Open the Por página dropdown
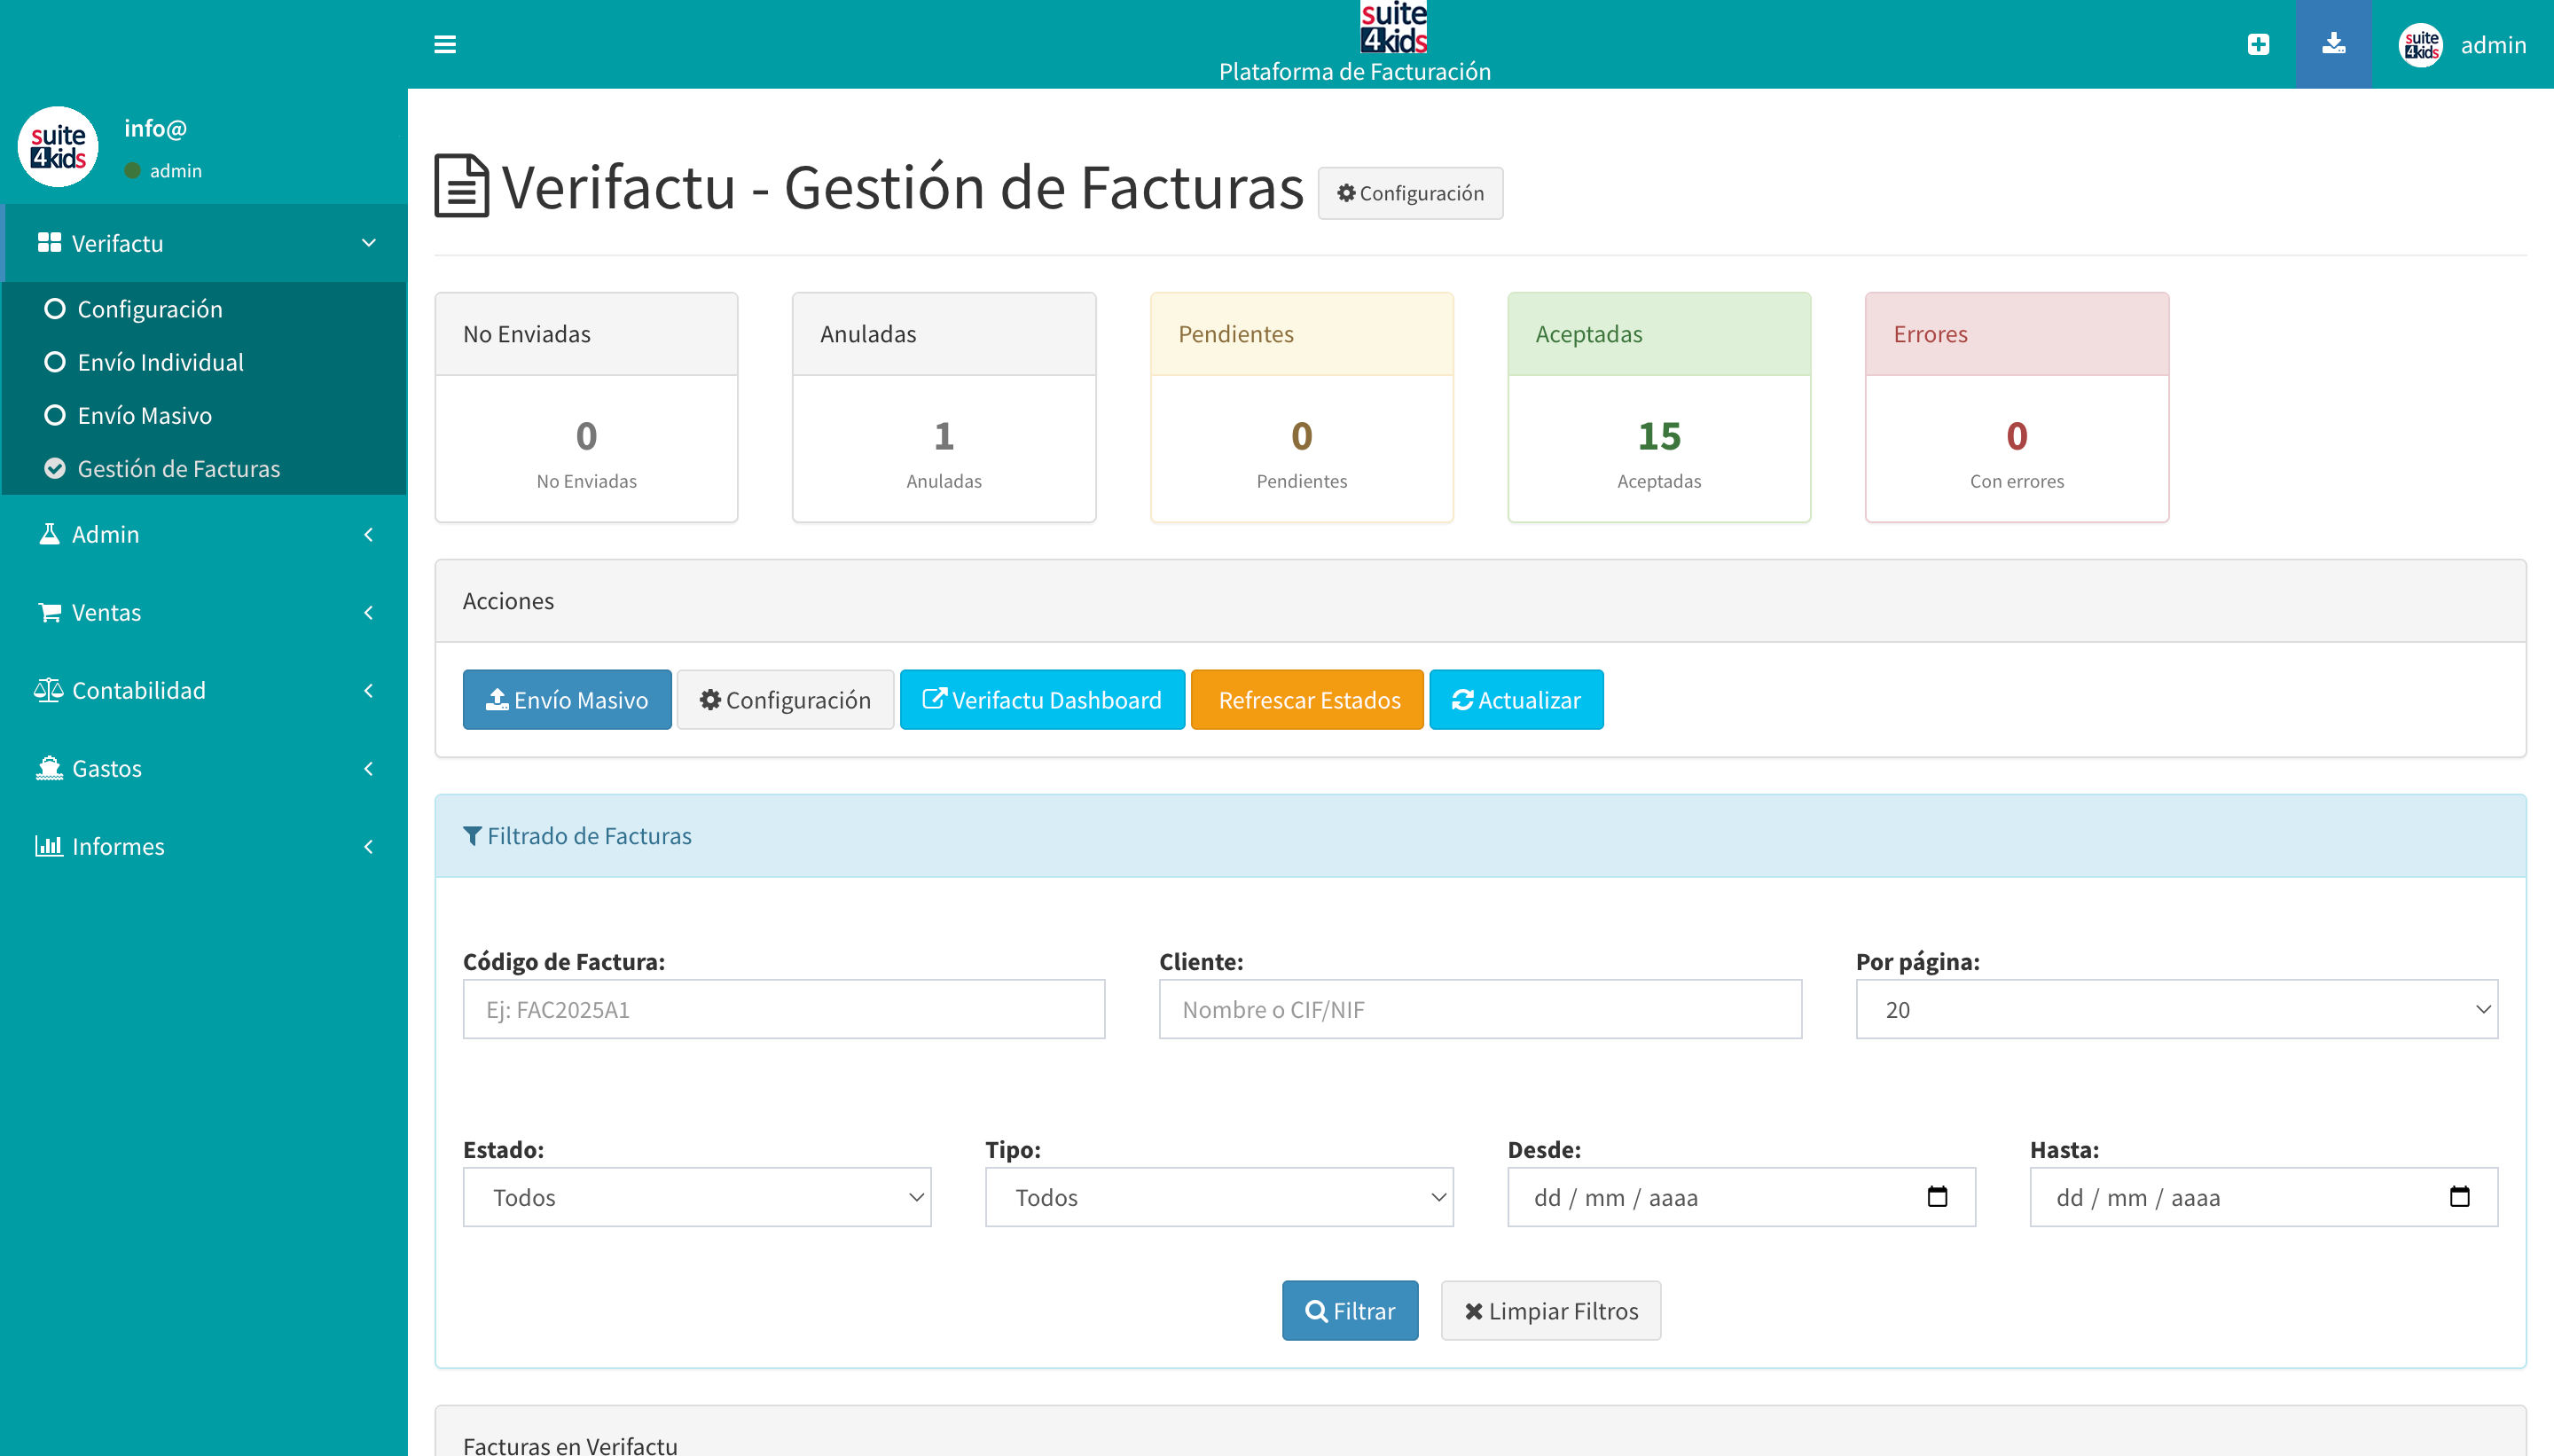The width and height of the screenshot is (2554, 1456). pos(2176,1009)
